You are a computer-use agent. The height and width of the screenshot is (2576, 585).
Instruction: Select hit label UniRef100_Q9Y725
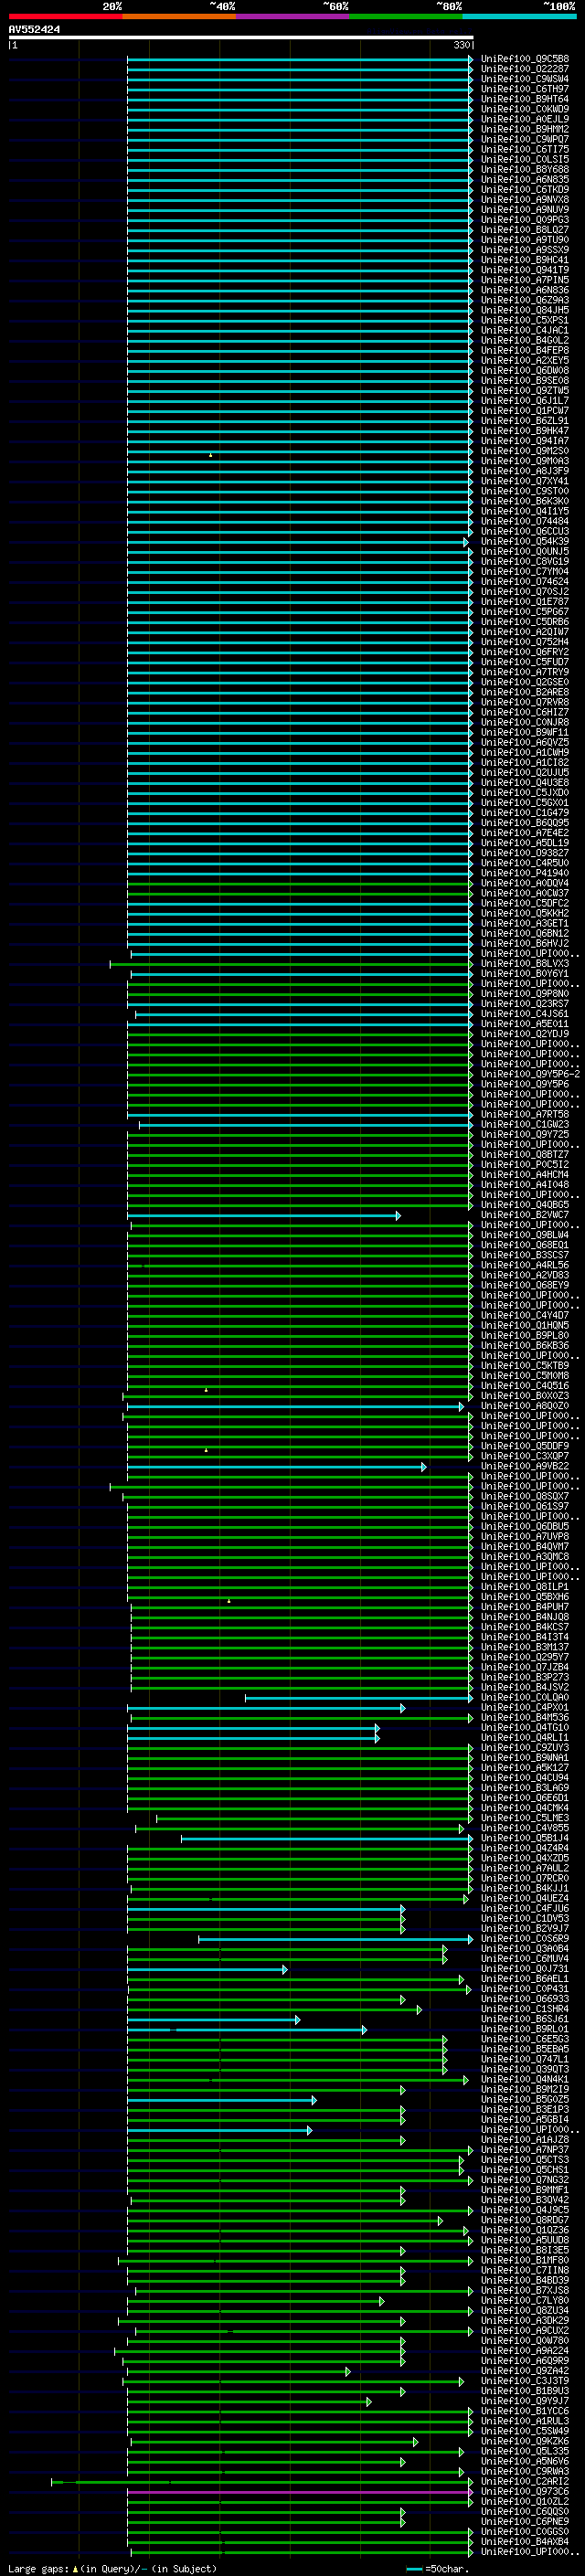pyautogui.click(x=524, y=1134)
